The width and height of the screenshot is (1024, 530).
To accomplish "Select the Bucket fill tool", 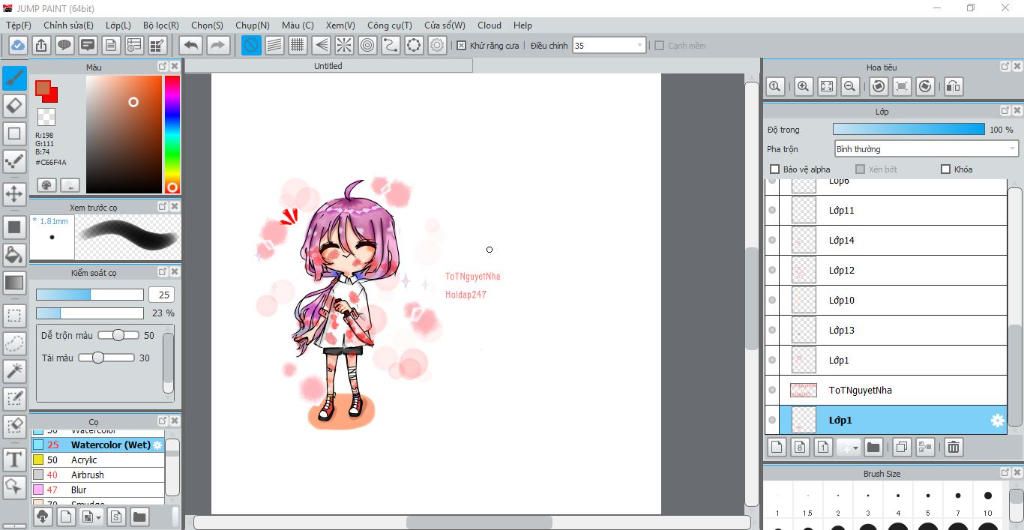I will pos(14,254).
